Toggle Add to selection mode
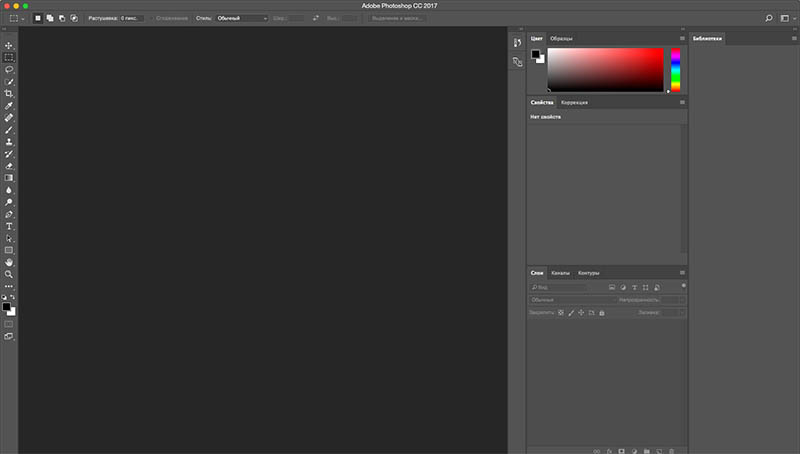This screenshot has height=454, width=800. 50,18
